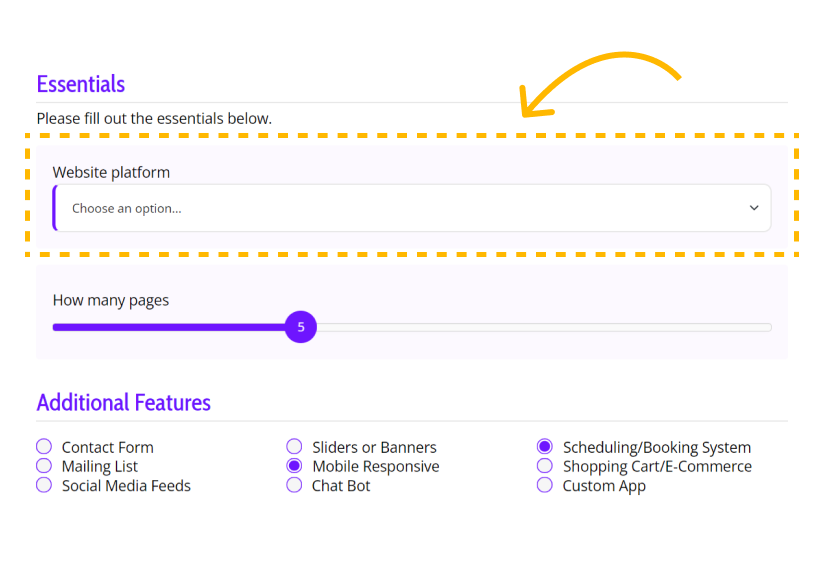This screenshot has height=574, width=826.
Task: Toggle the Mobile Responsive radio button
Action: click(x=294, y=466)
